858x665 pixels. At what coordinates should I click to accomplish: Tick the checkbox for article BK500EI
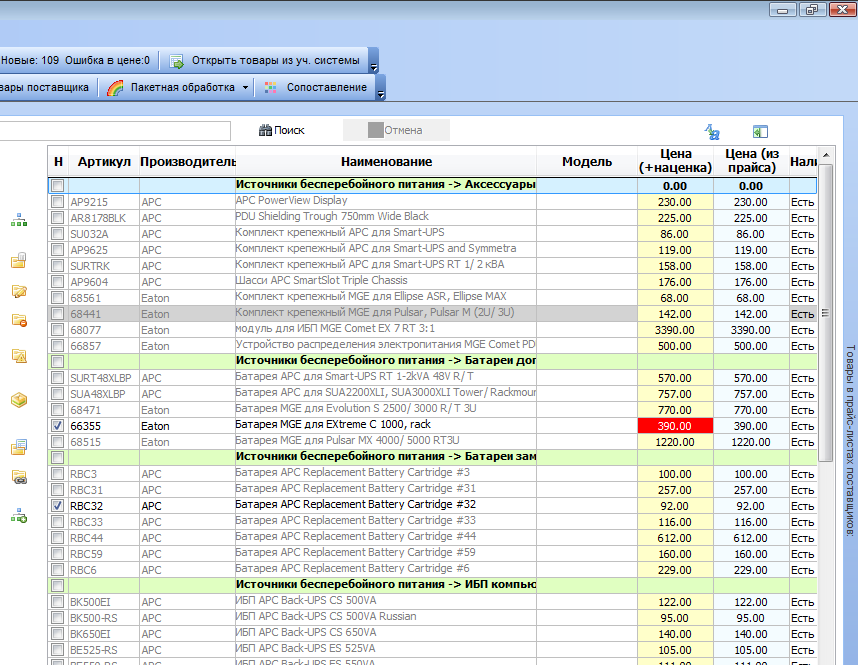tap(57, 602)
